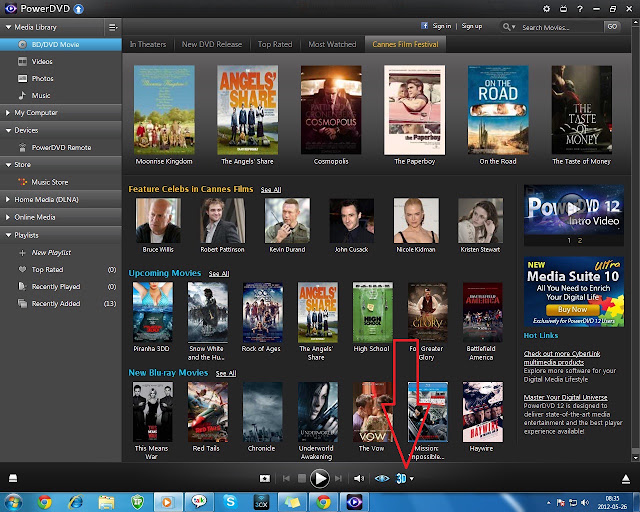
Task: Collapse the Media Library section
Action: [8, 27]
